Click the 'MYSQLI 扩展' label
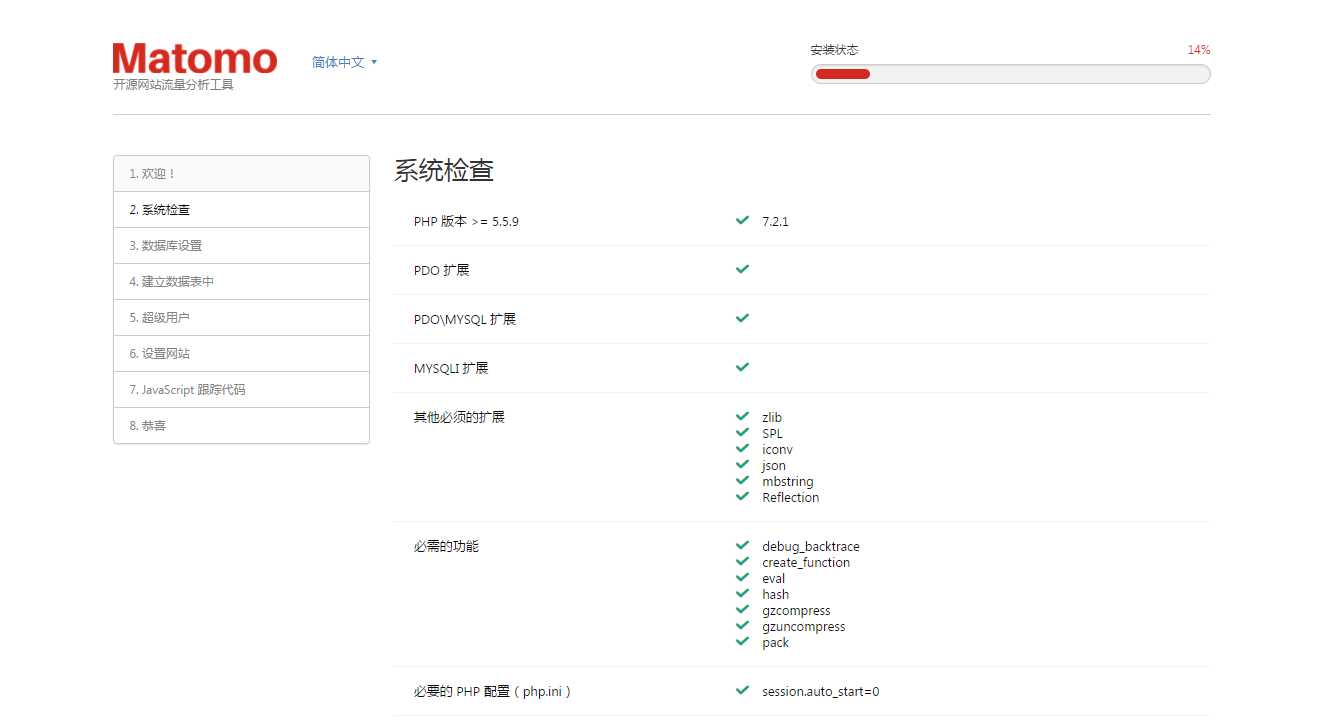The height and width of the screenshot is (727, 1325). [x=451, y=369]
